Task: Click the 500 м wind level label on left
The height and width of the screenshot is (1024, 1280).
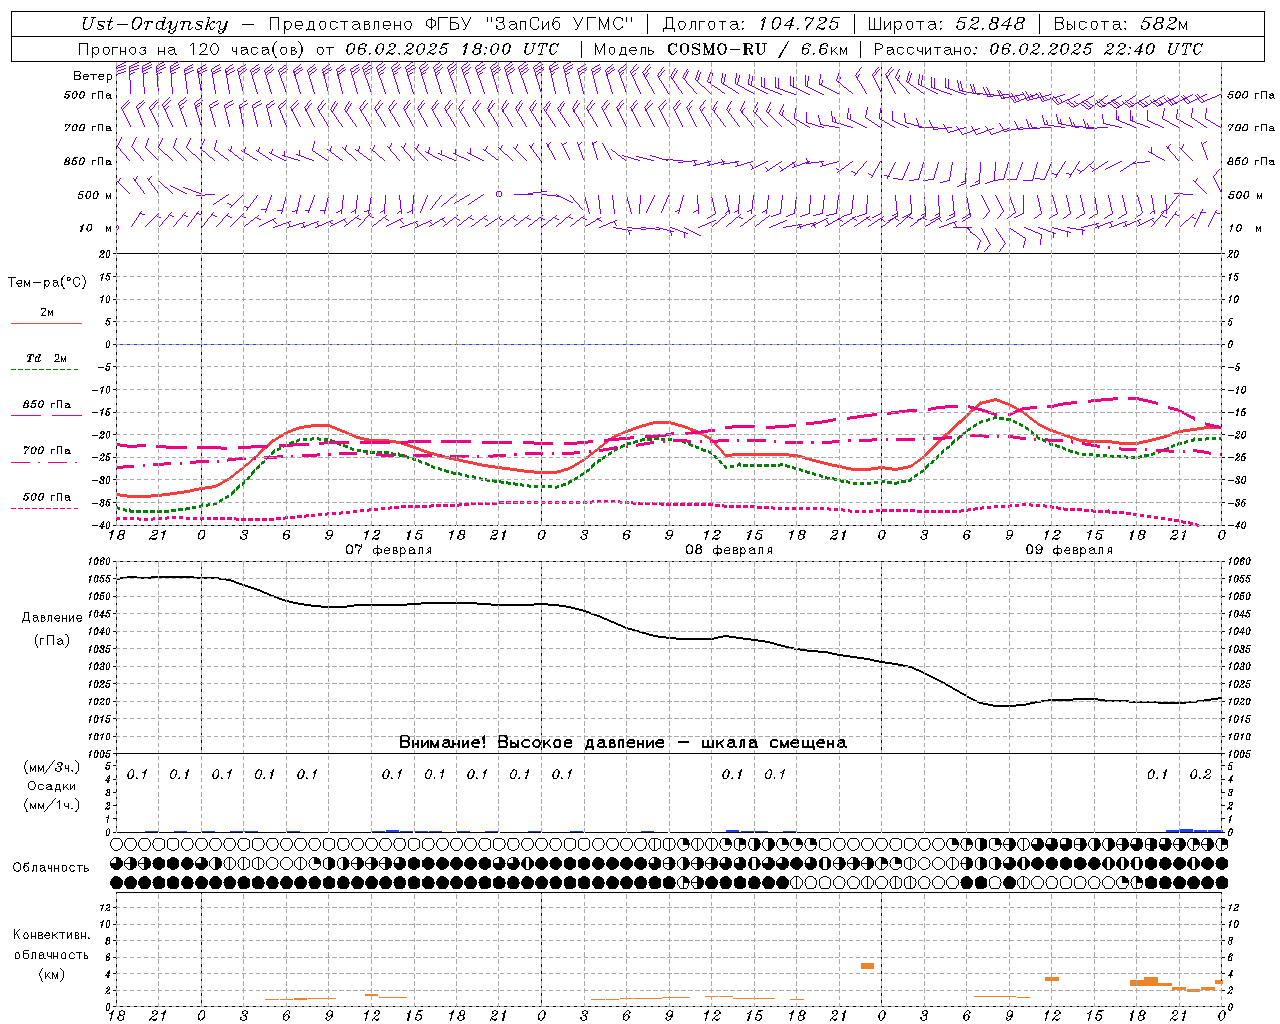Action: coord(95,195)
